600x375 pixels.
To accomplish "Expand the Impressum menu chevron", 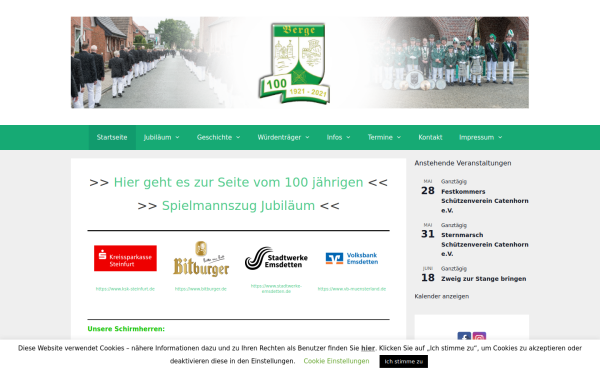I will [500, 137].
